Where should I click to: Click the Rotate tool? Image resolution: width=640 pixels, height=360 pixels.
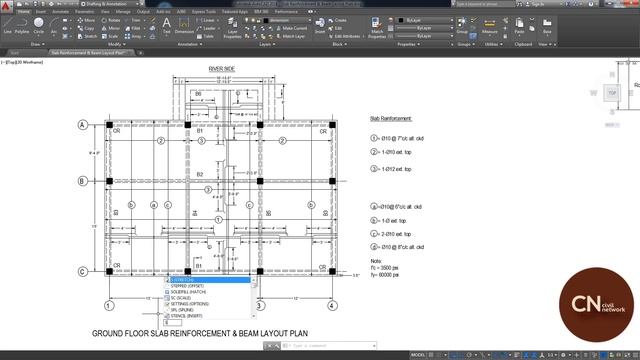111,20
